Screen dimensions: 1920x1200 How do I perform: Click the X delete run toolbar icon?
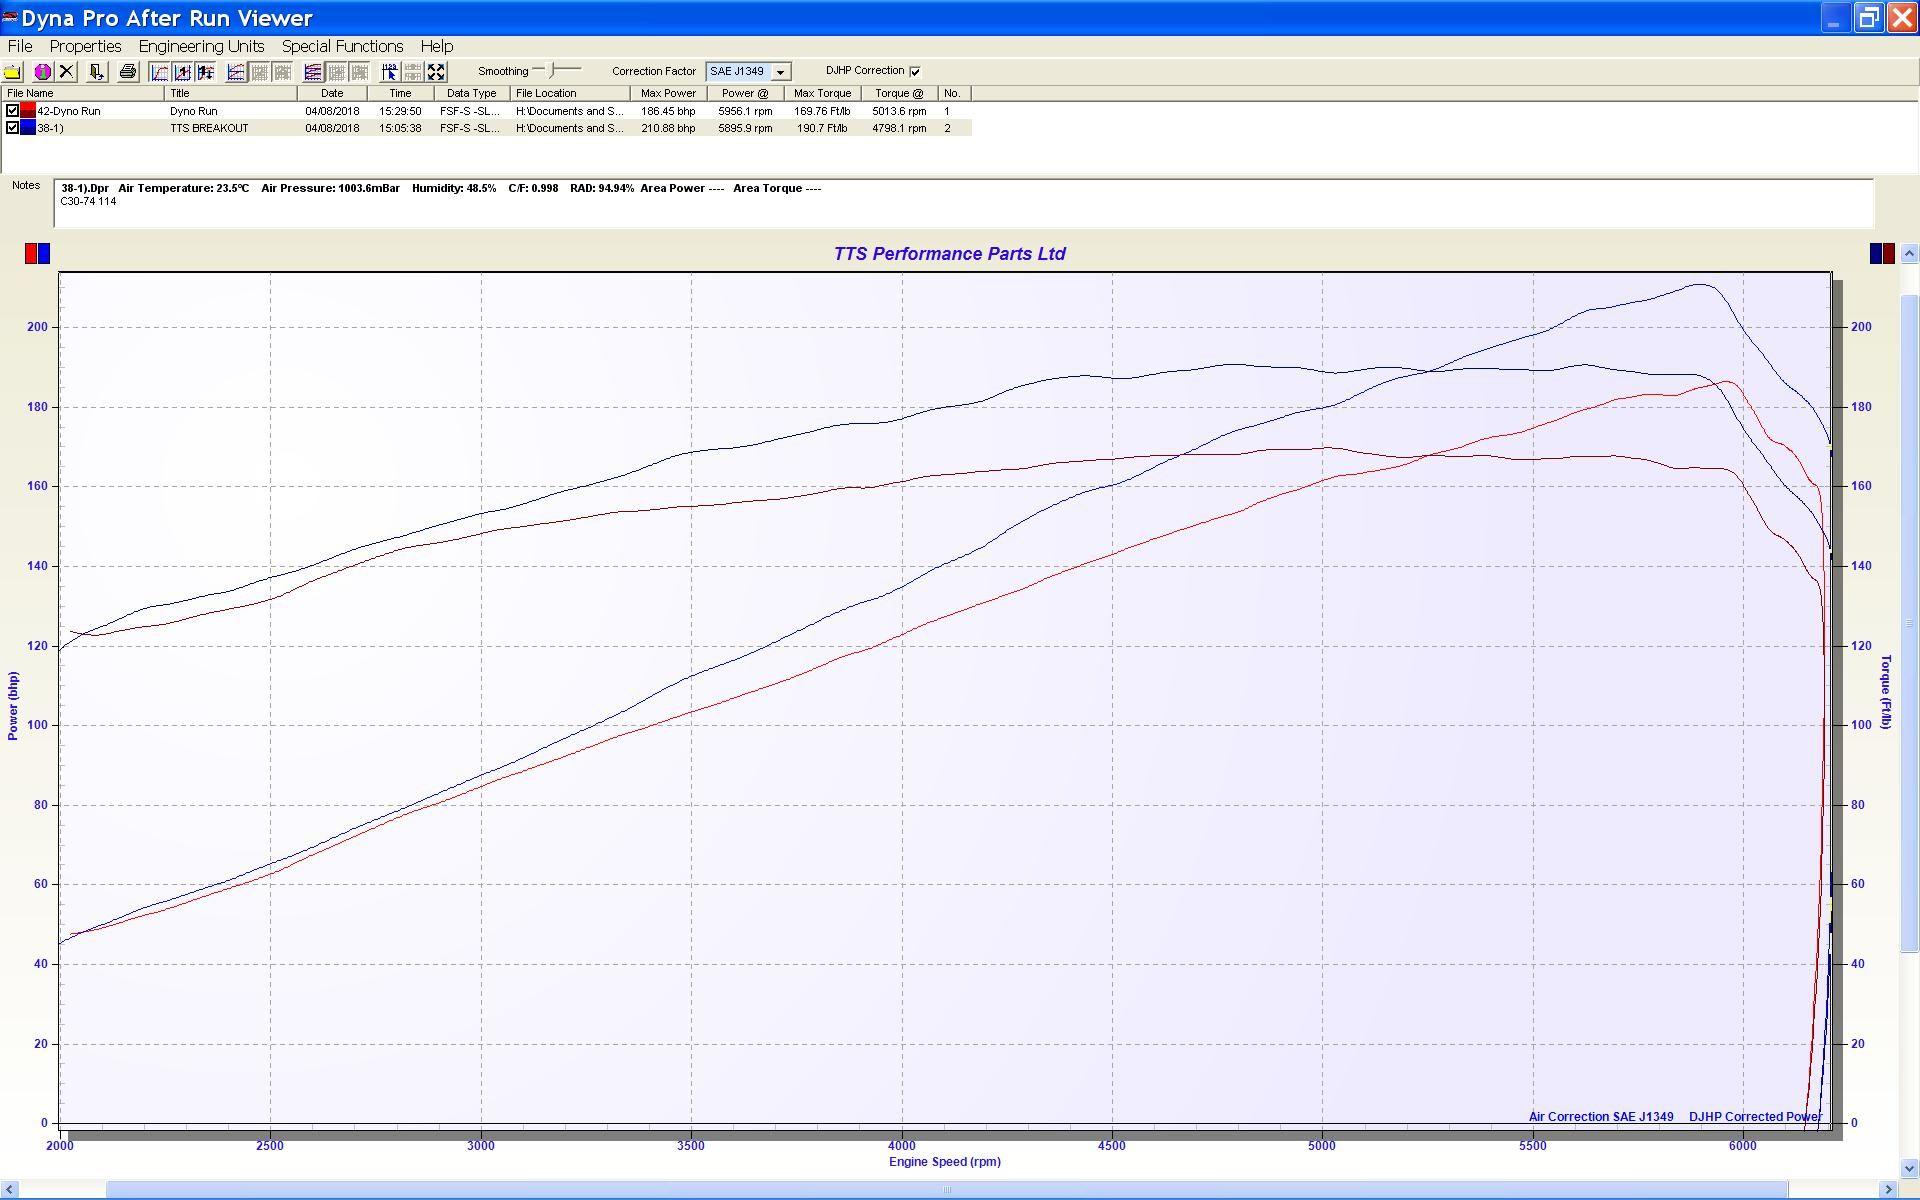[66, 72]
